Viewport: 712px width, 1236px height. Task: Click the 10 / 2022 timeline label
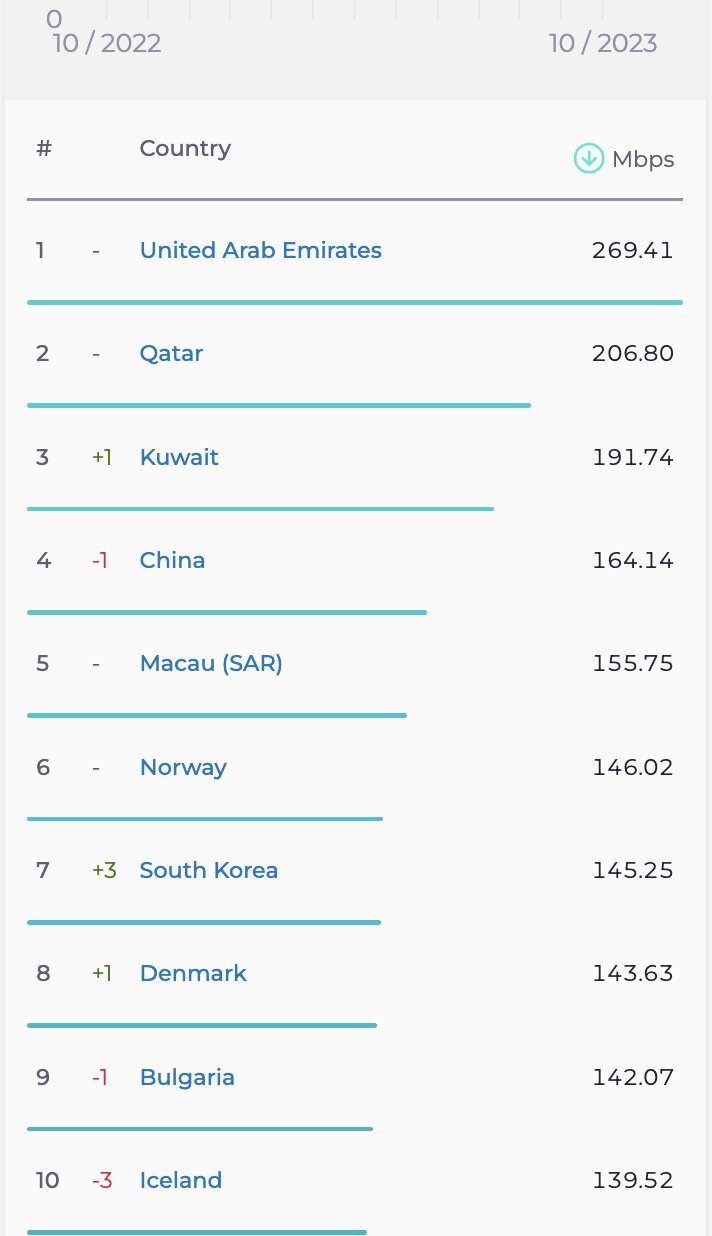[x=107, y=43]
